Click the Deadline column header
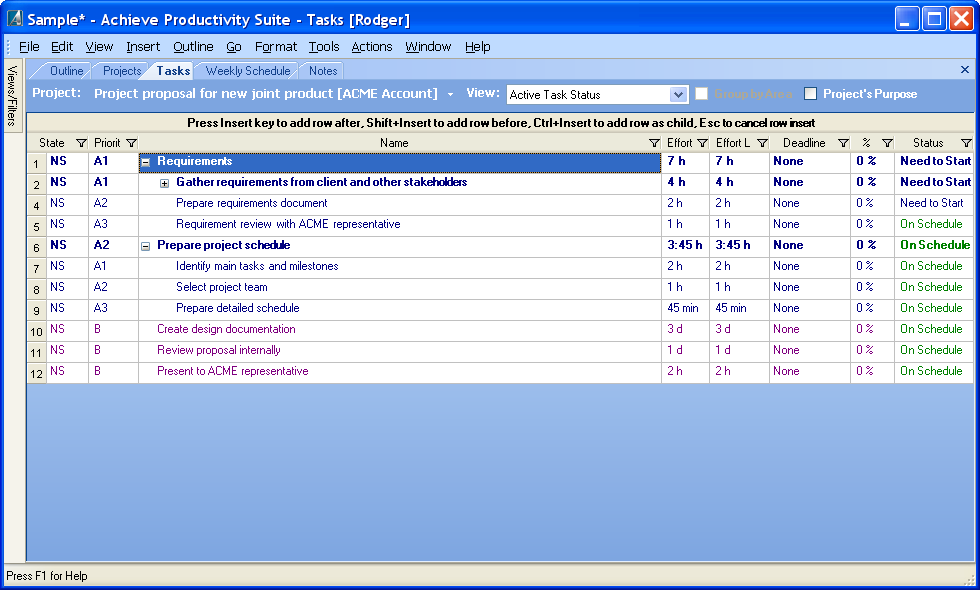 (804, 143)
